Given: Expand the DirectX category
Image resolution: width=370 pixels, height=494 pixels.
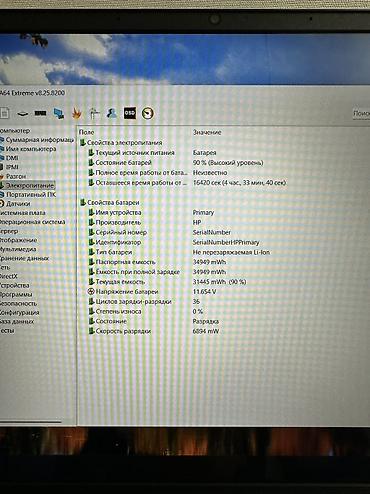Looking at the screenshot, I should click(9, 276).
